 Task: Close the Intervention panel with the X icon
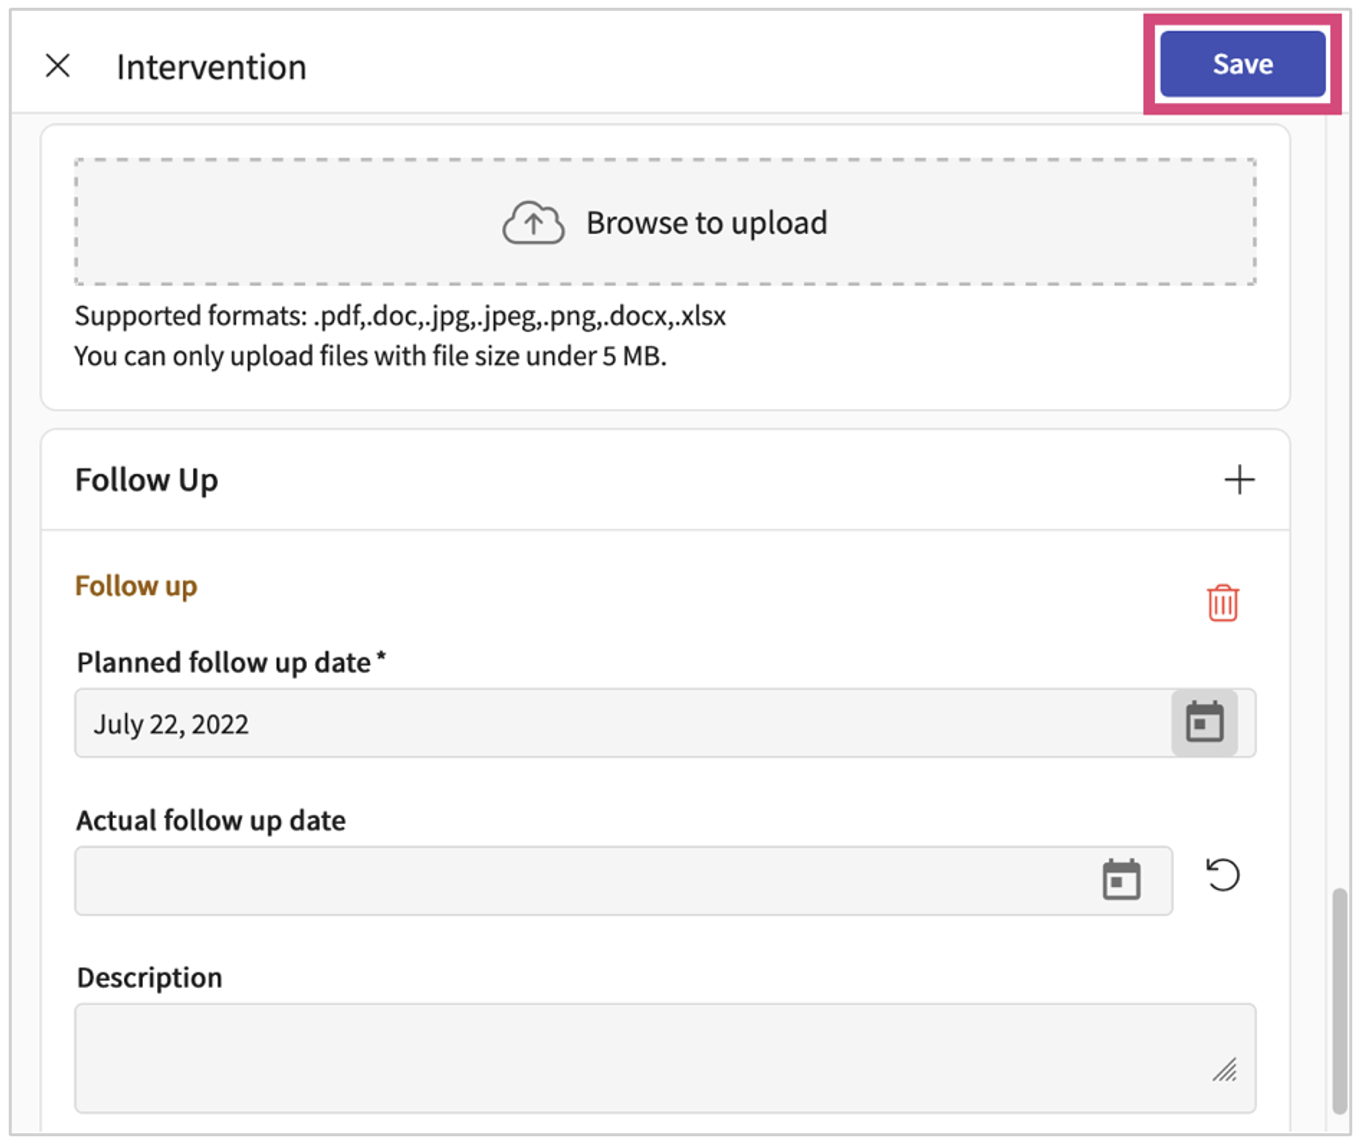[x=58, y=65]
